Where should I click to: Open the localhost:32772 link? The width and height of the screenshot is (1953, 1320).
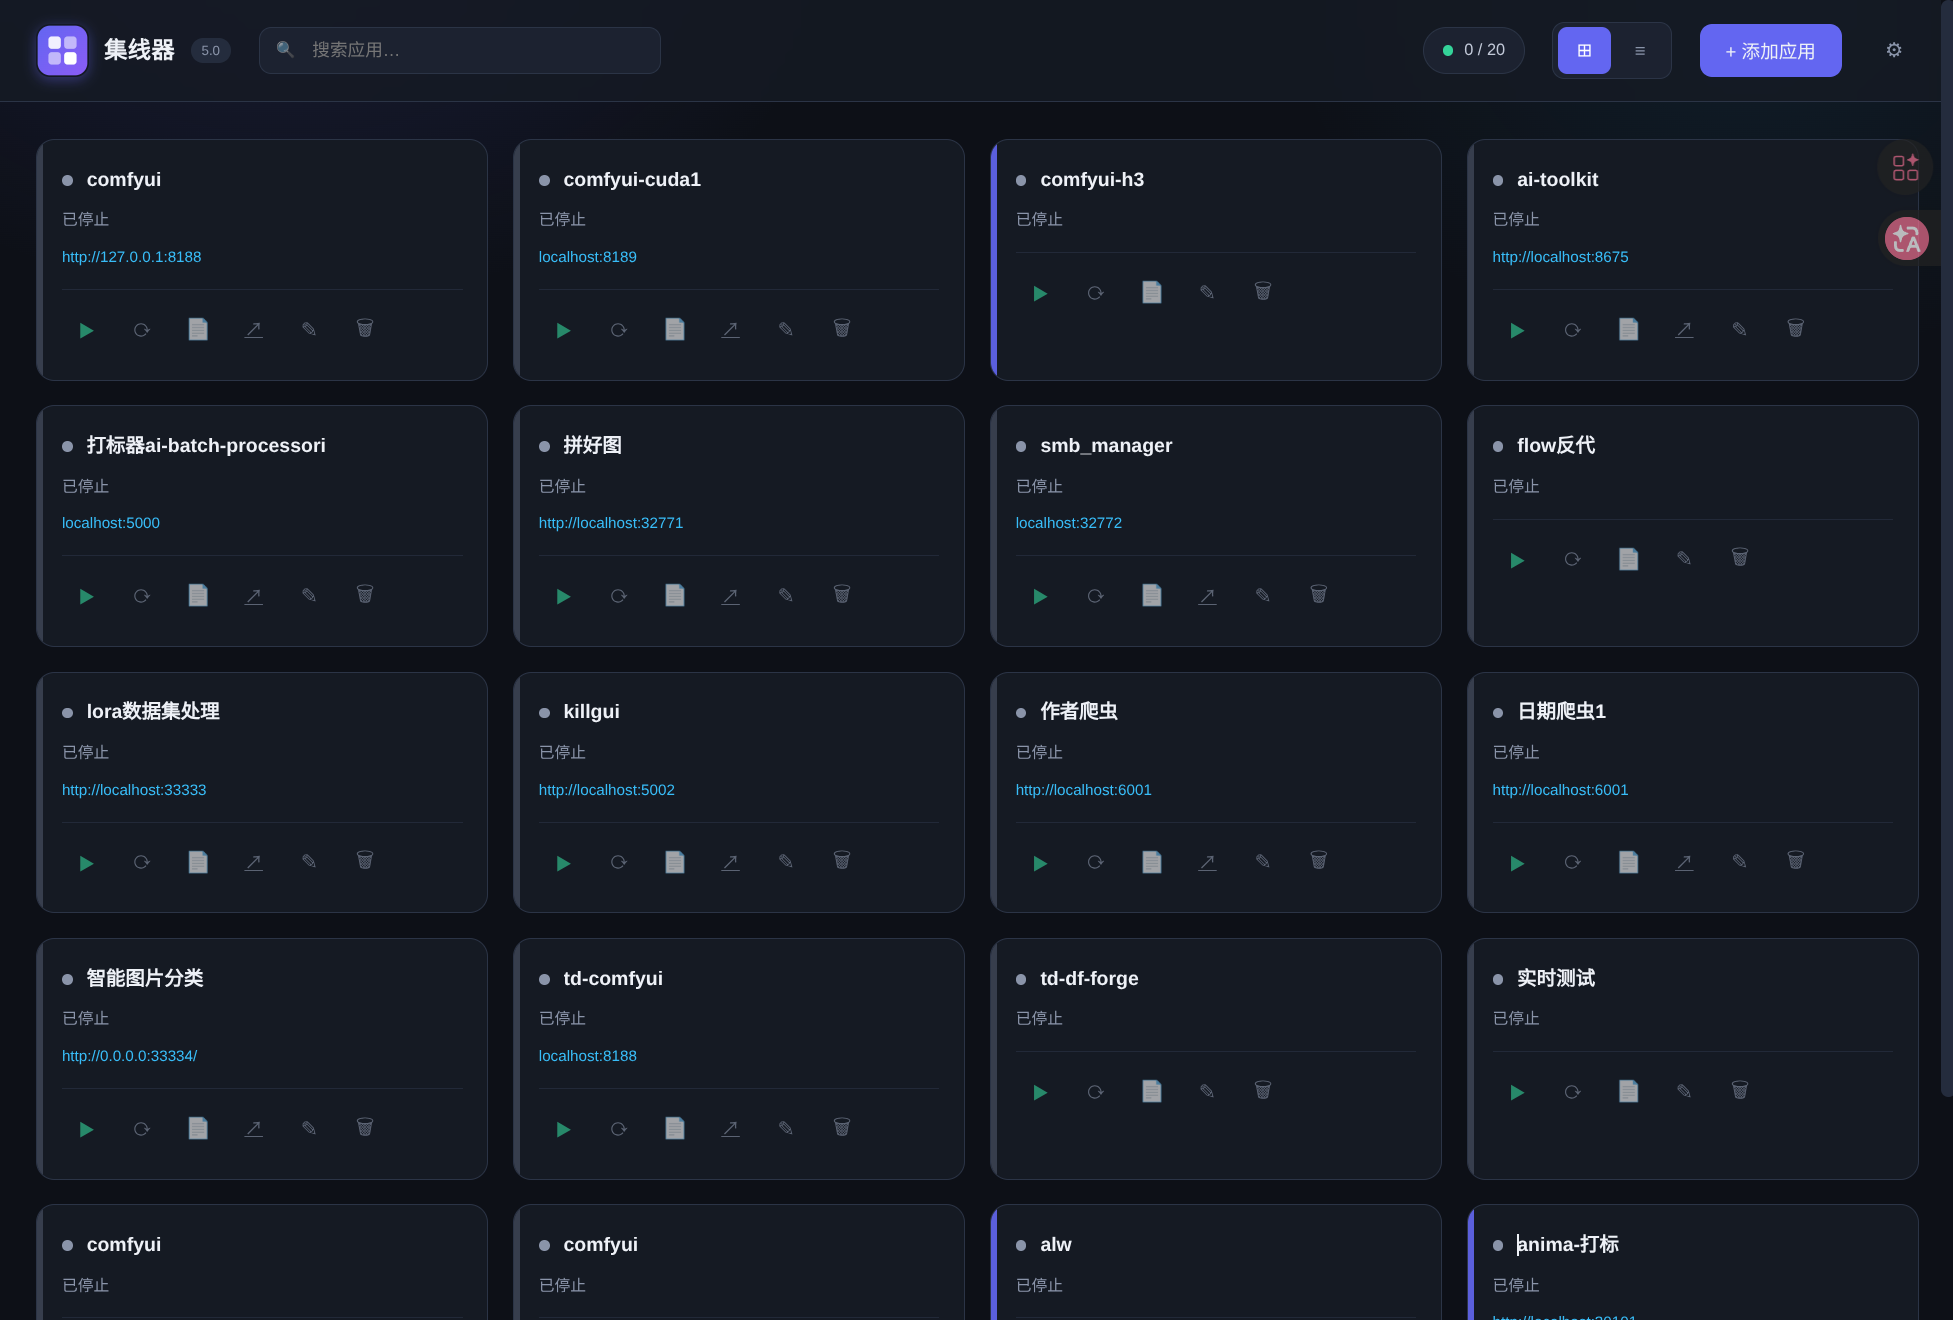tap(1068, 523)
